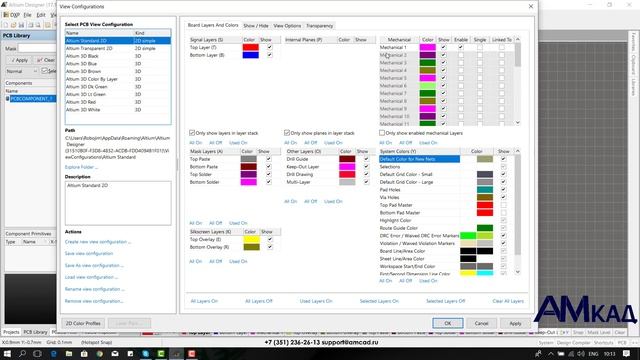Select Default Color for New Nets row
The image size is (640, 360).
pos(420,159)
